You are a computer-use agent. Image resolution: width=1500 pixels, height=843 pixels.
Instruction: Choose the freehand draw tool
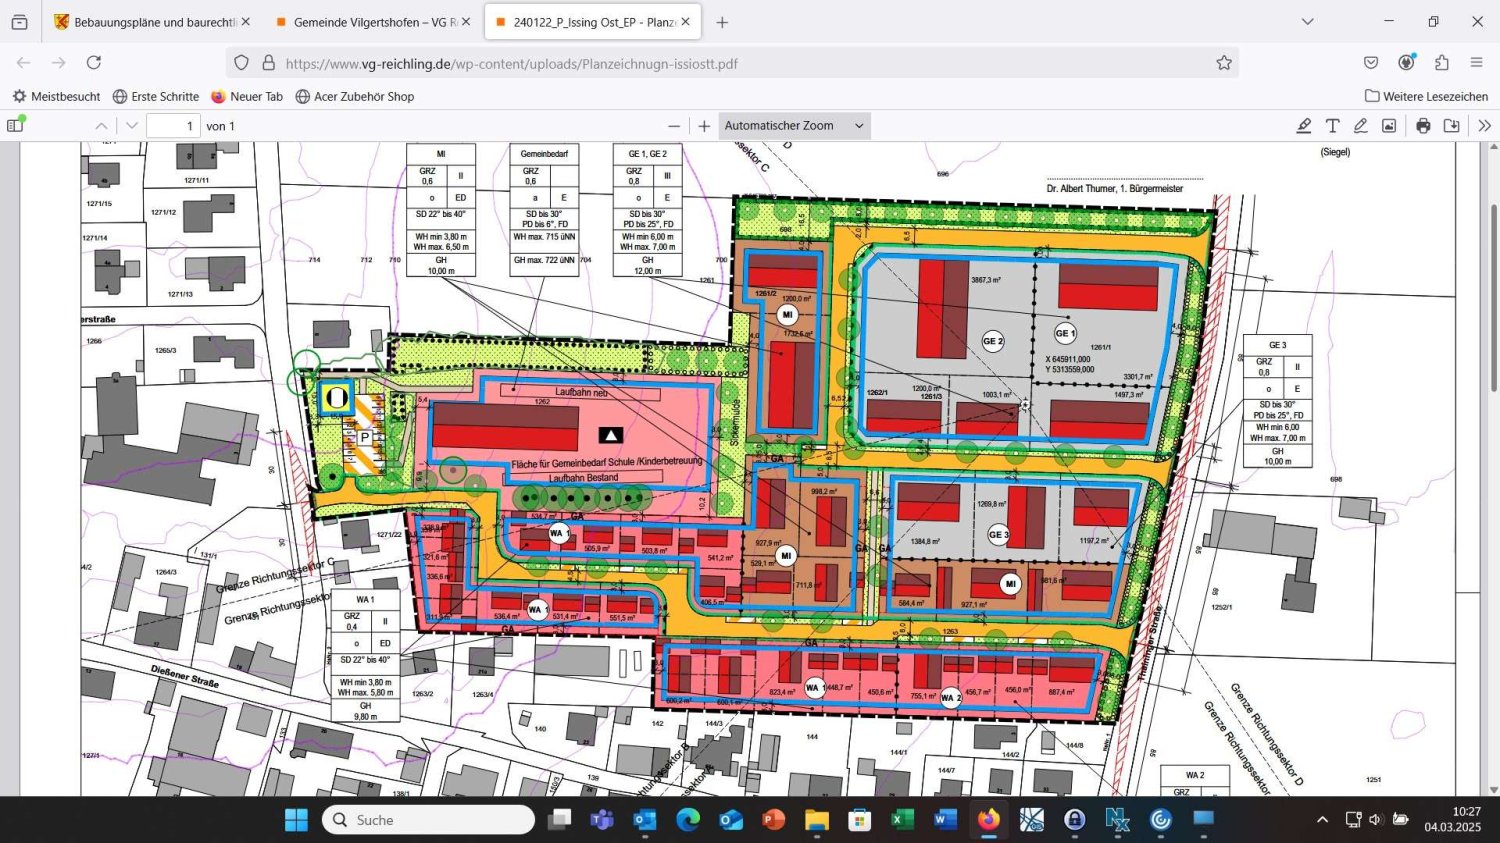[1360, 126]
